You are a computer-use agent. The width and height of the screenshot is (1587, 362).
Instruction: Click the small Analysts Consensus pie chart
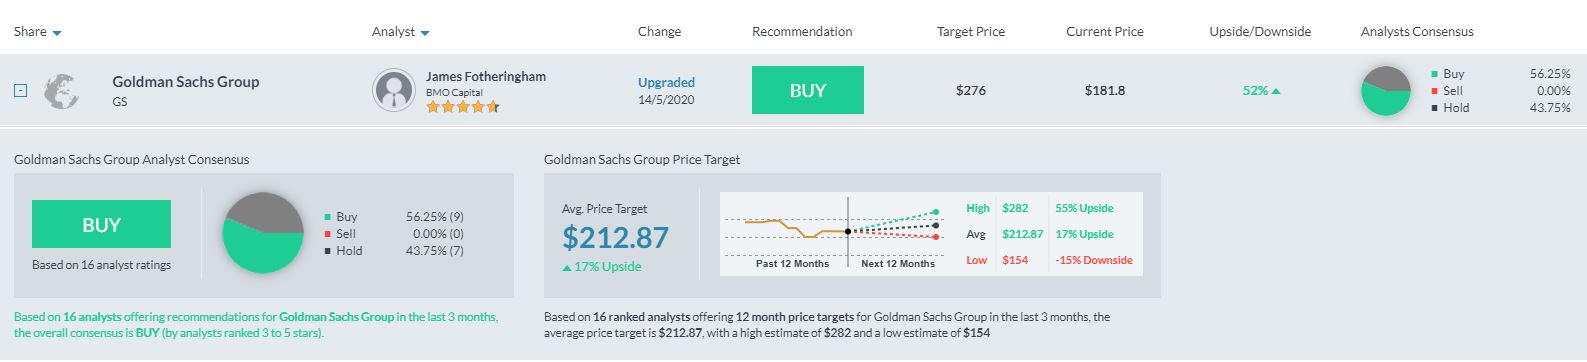tap(1385, 91)
